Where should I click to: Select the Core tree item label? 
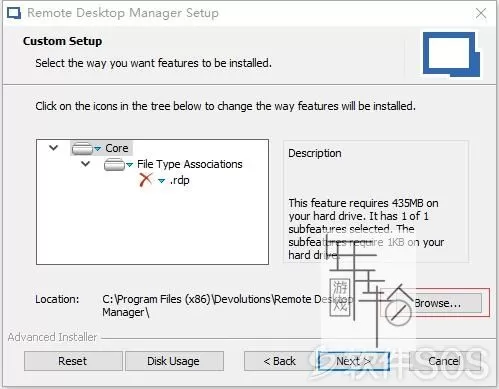click(x=117, y=148)
